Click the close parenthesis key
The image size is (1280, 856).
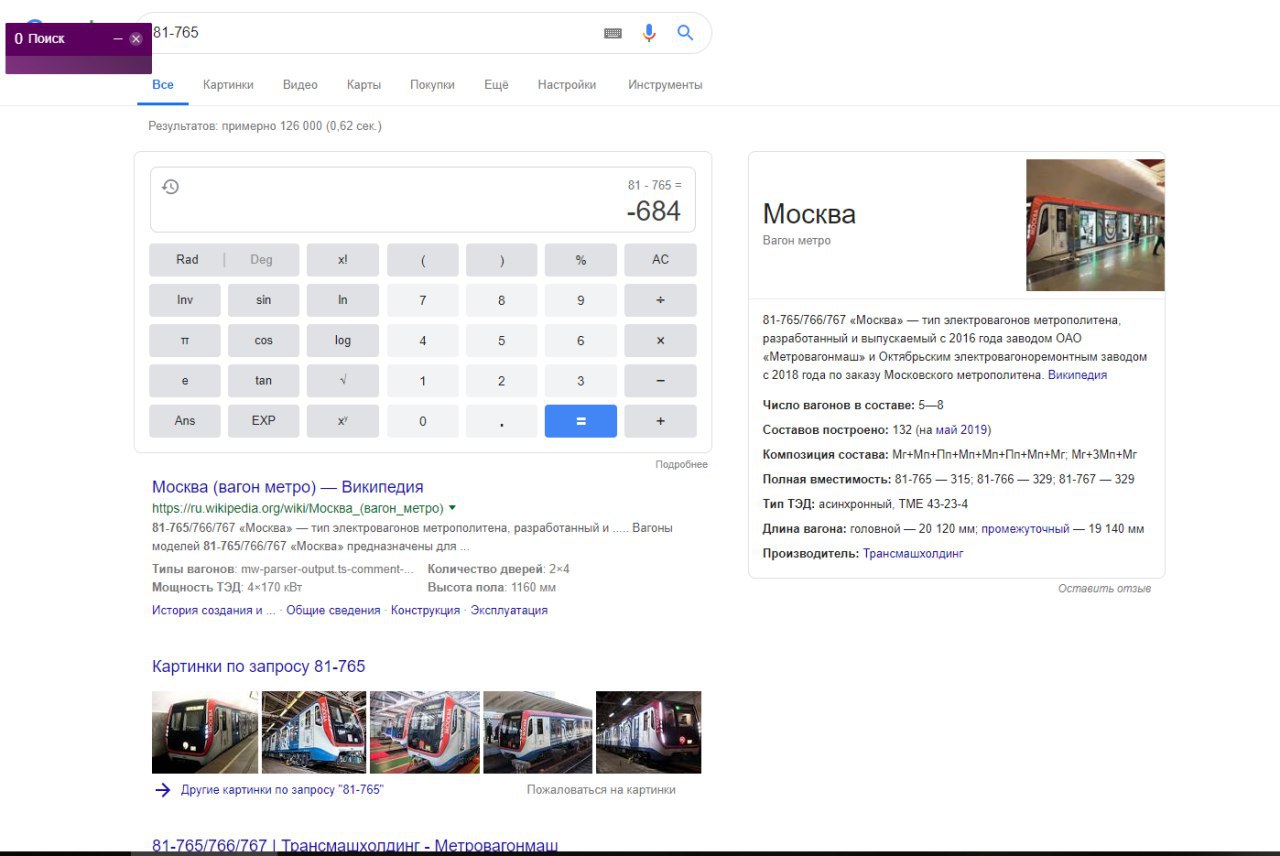pos(502,260)
